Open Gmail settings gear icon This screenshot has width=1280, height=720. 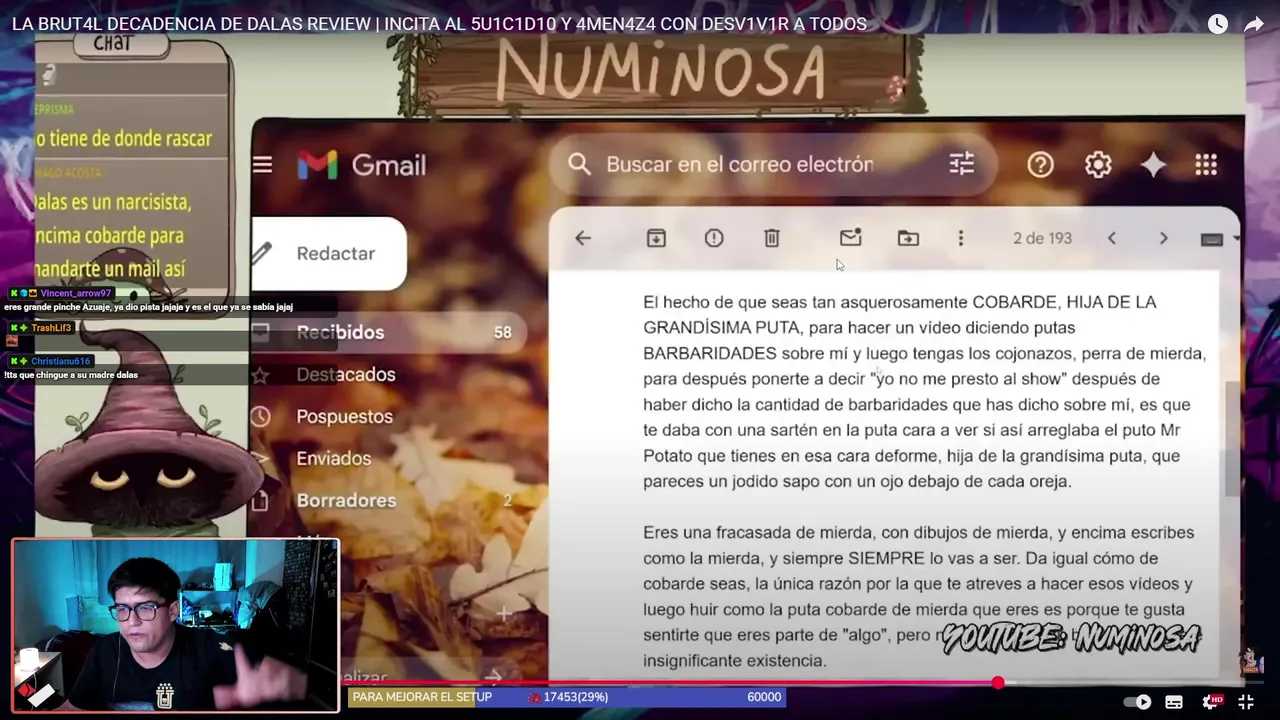(1098, 165)
